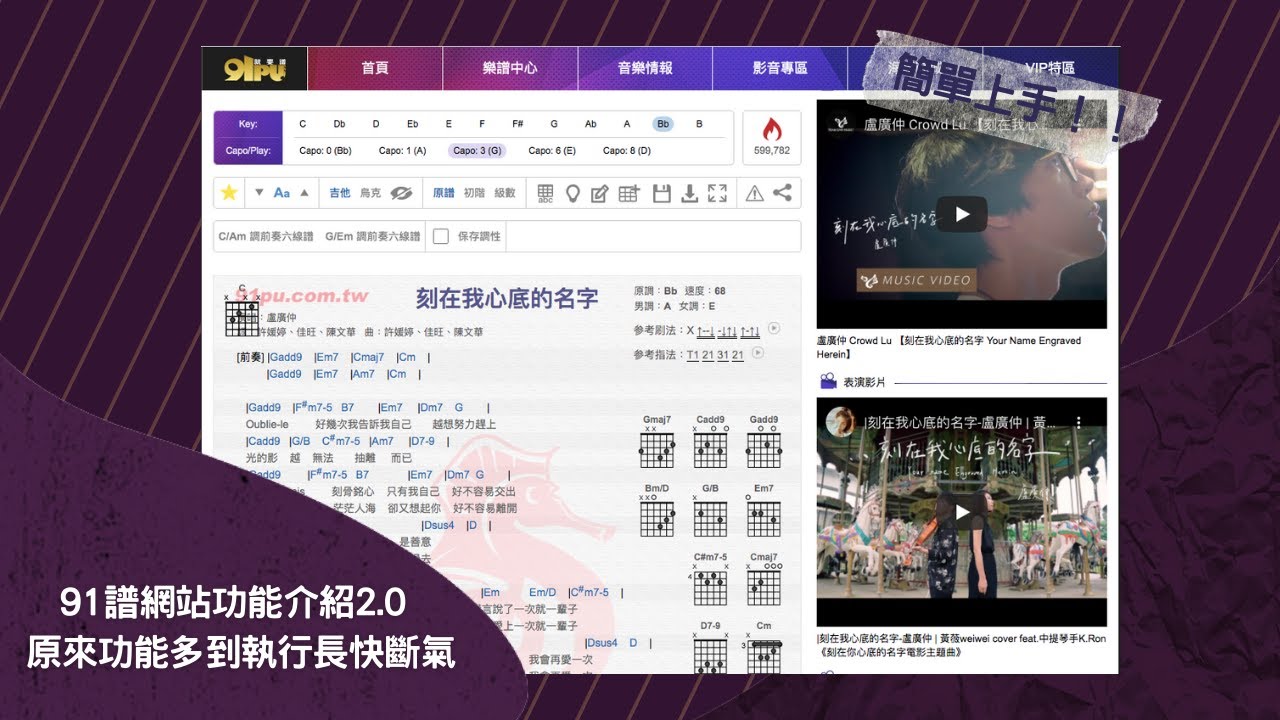Select 原譜 sheet mode
Screen dimensions: 1280x720
point(444,193)
